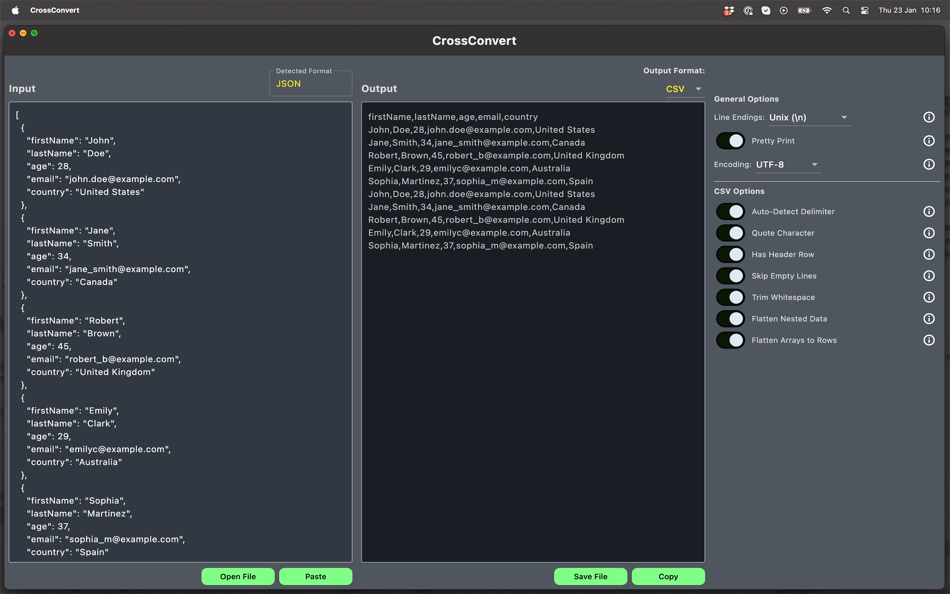Toggle Skip Empty Lines

730,276
